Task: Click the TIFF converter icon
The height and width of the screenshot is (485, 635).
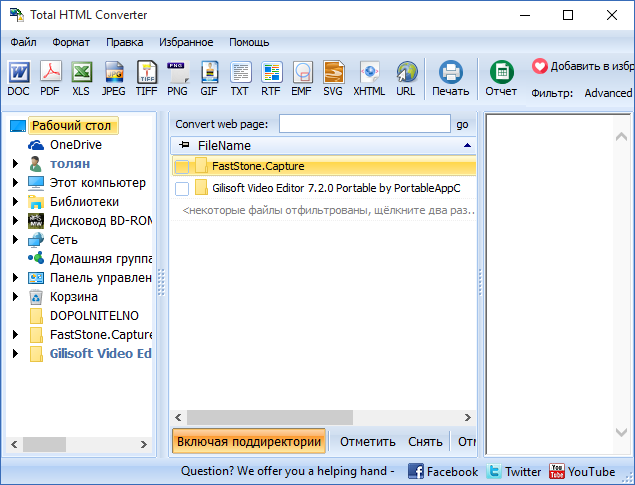Action: pos(146,78)
